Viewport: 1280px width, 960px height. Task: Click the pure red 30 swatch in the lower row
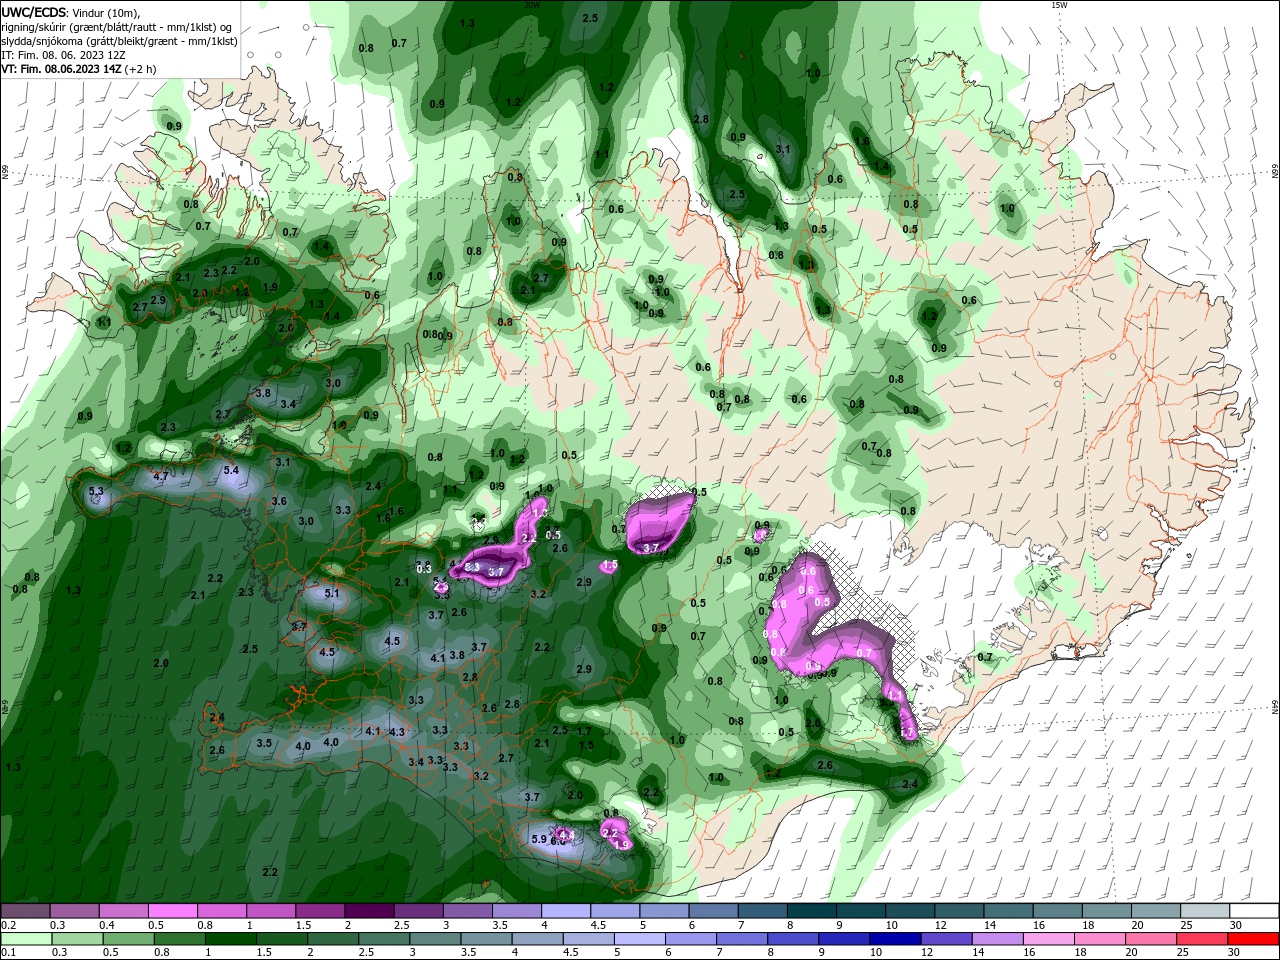coord(1254,939)
